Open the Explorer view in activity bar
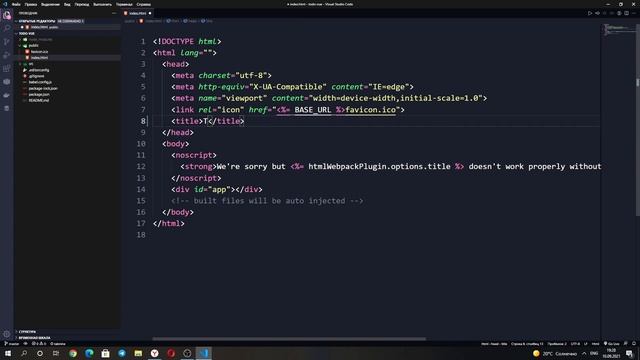Viewport: 640px width, 360px height. 7,16
